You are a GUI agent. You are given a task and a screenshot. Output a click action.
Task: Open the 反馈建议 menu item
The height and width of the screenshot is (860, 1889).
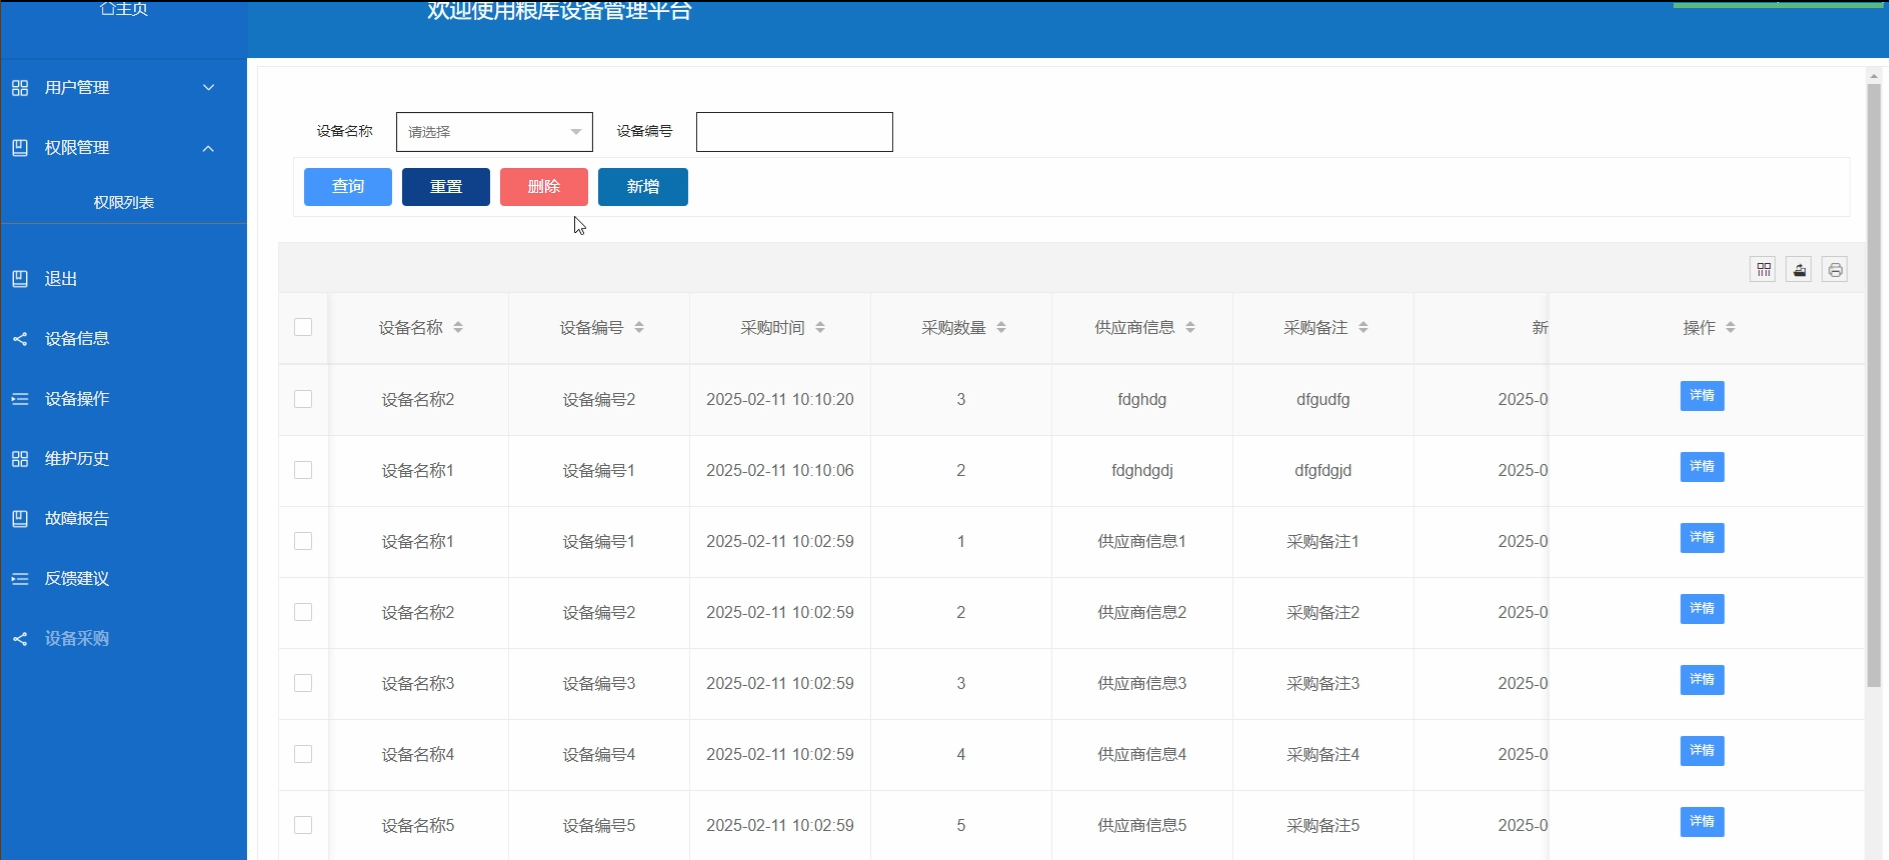77,579
